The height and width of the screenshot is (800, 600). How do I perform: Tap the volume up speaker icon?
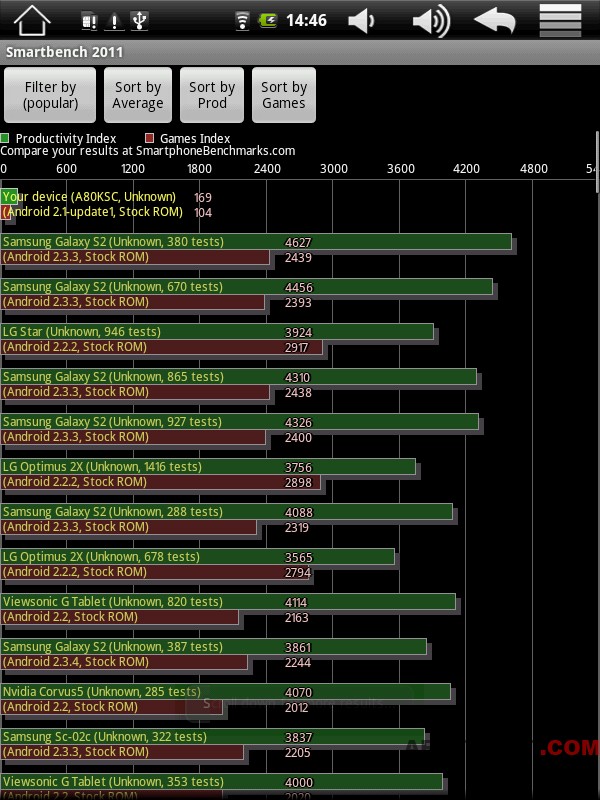[432, 21]
